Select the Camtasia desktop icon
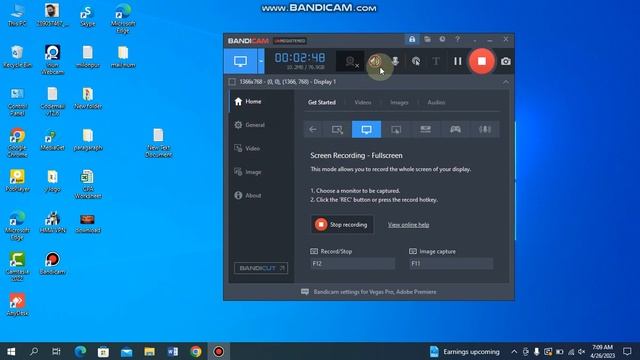Screen dimensions: 640x360 (x=17, y=267)
